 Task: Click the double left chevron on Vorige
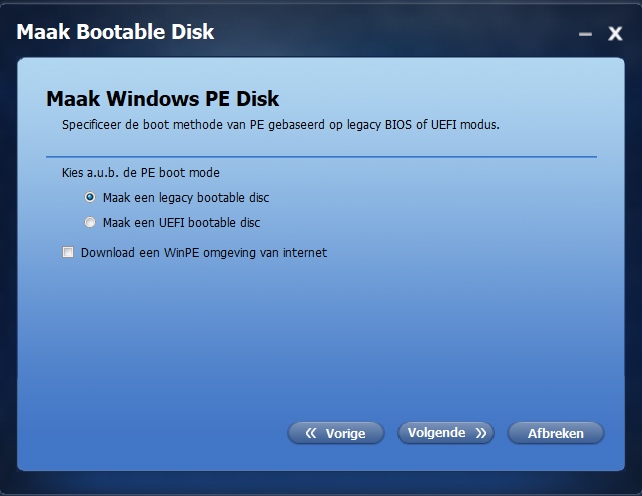point(311,433)
